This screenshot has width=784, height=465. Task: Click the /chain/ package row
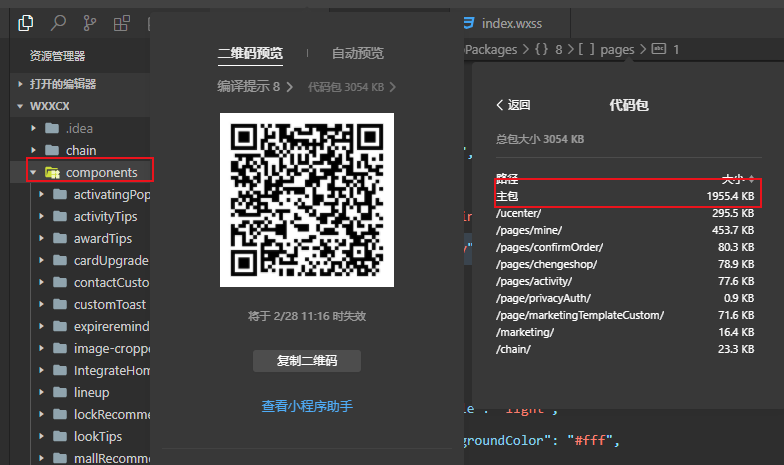pyautogui.click(x=625, y=349)
